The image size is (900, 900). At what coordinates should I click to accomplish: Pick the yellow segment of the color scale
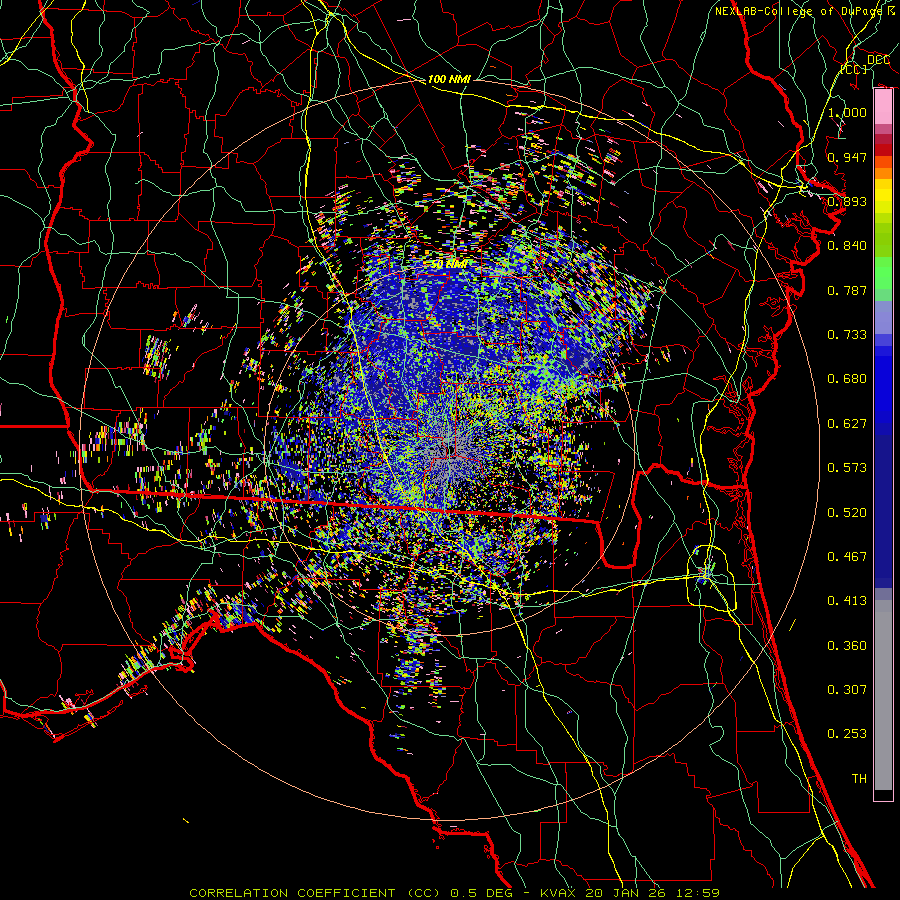883,196
